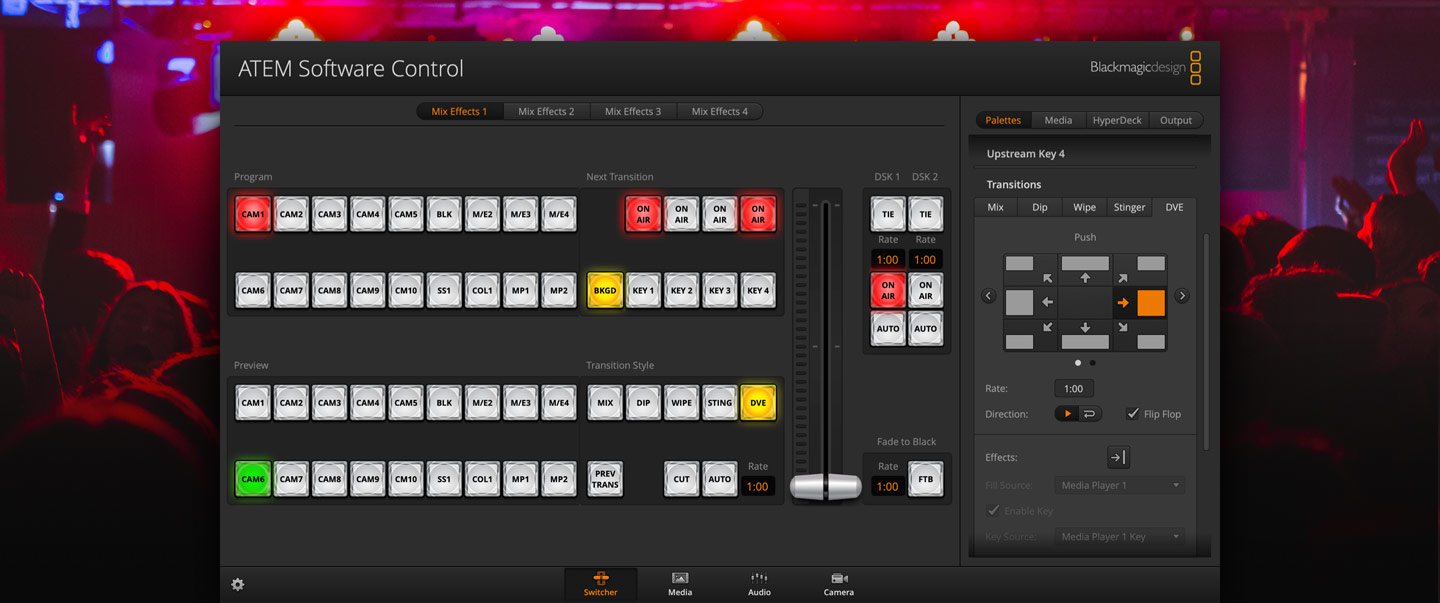This screenshot has width=1440, height=603.
Task: Check the Enable Key option
Action: 994,510
